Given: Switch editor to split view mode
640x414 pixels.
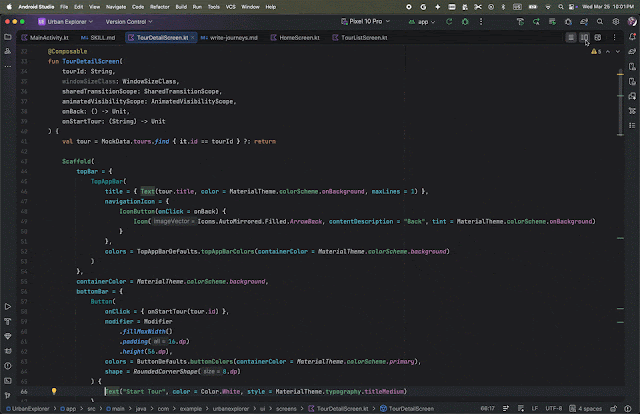Looking at the screenshot, I should (585, 38).
